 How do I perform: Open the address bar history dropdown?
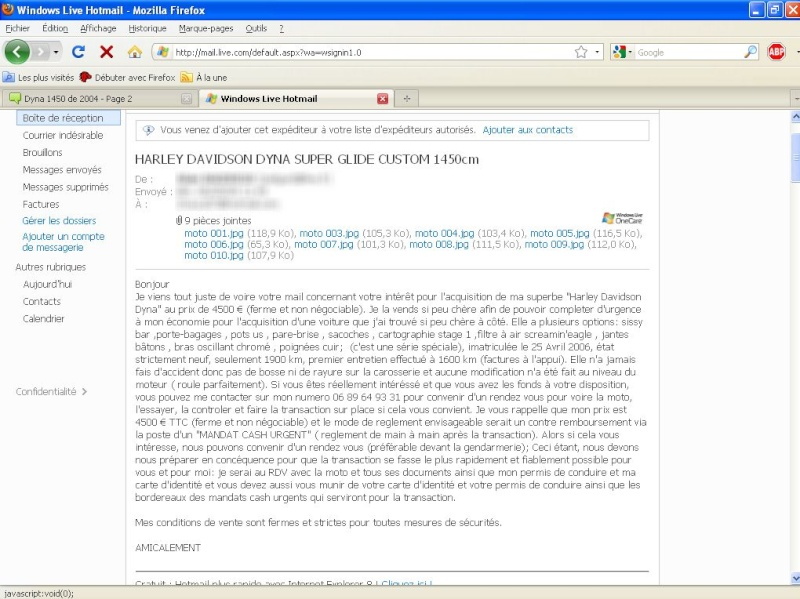click(x=597, y=52)
